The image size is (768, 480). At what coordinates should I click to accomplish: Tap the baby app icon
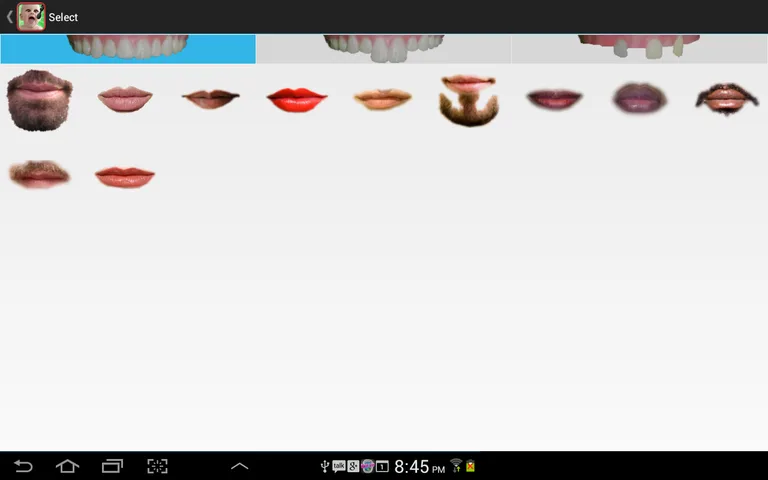[x=31, y=17]
